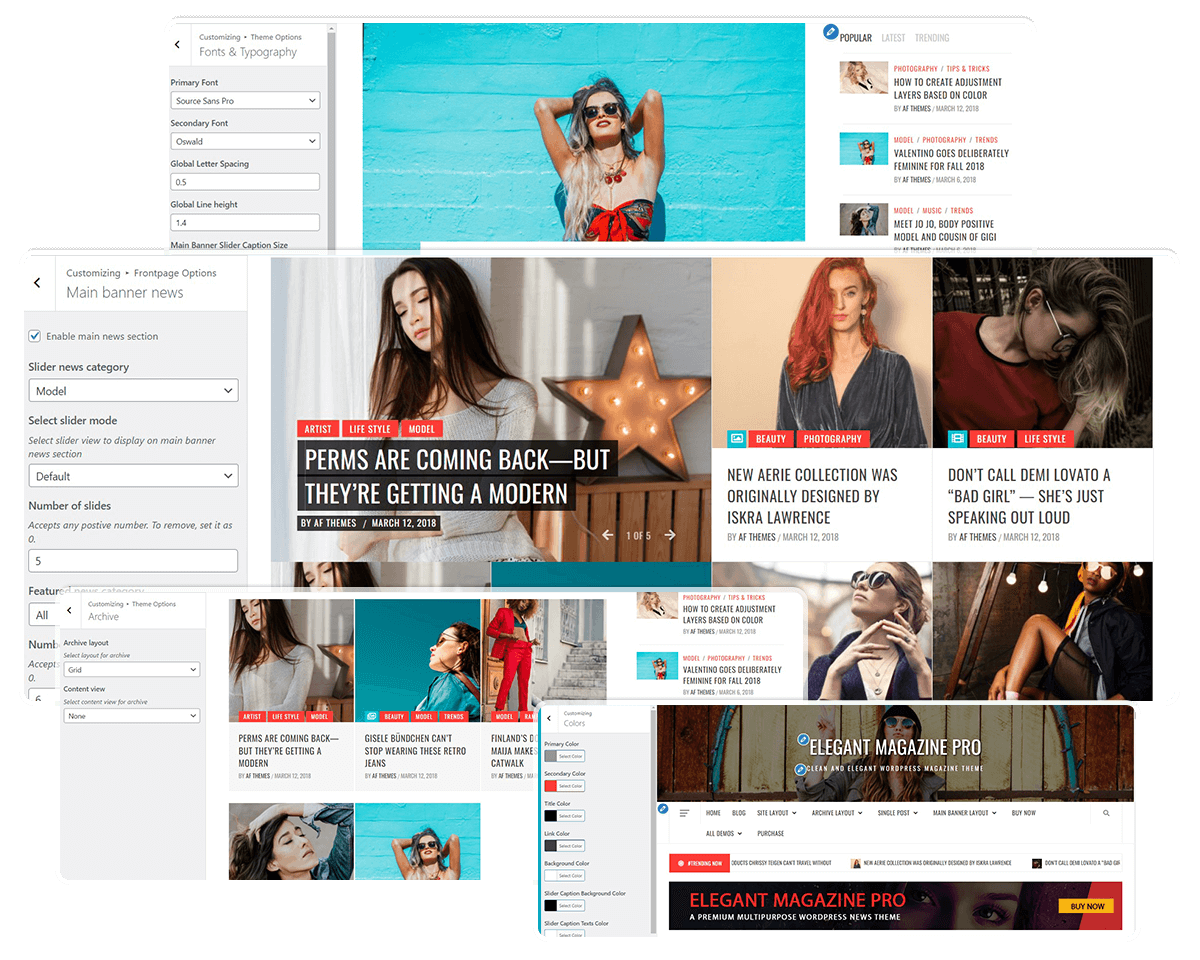The image size is (1200, 960).
Task: Expand Single Post menu item
Action: click(899, 813)
